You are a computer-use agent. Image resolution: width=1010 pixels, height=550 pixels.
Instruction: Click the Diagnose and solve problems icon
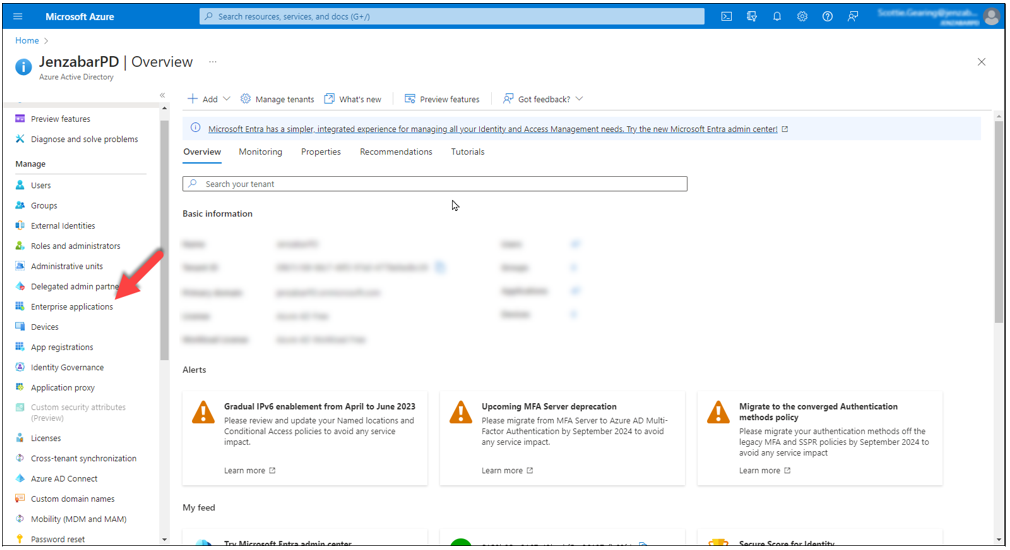20,138
